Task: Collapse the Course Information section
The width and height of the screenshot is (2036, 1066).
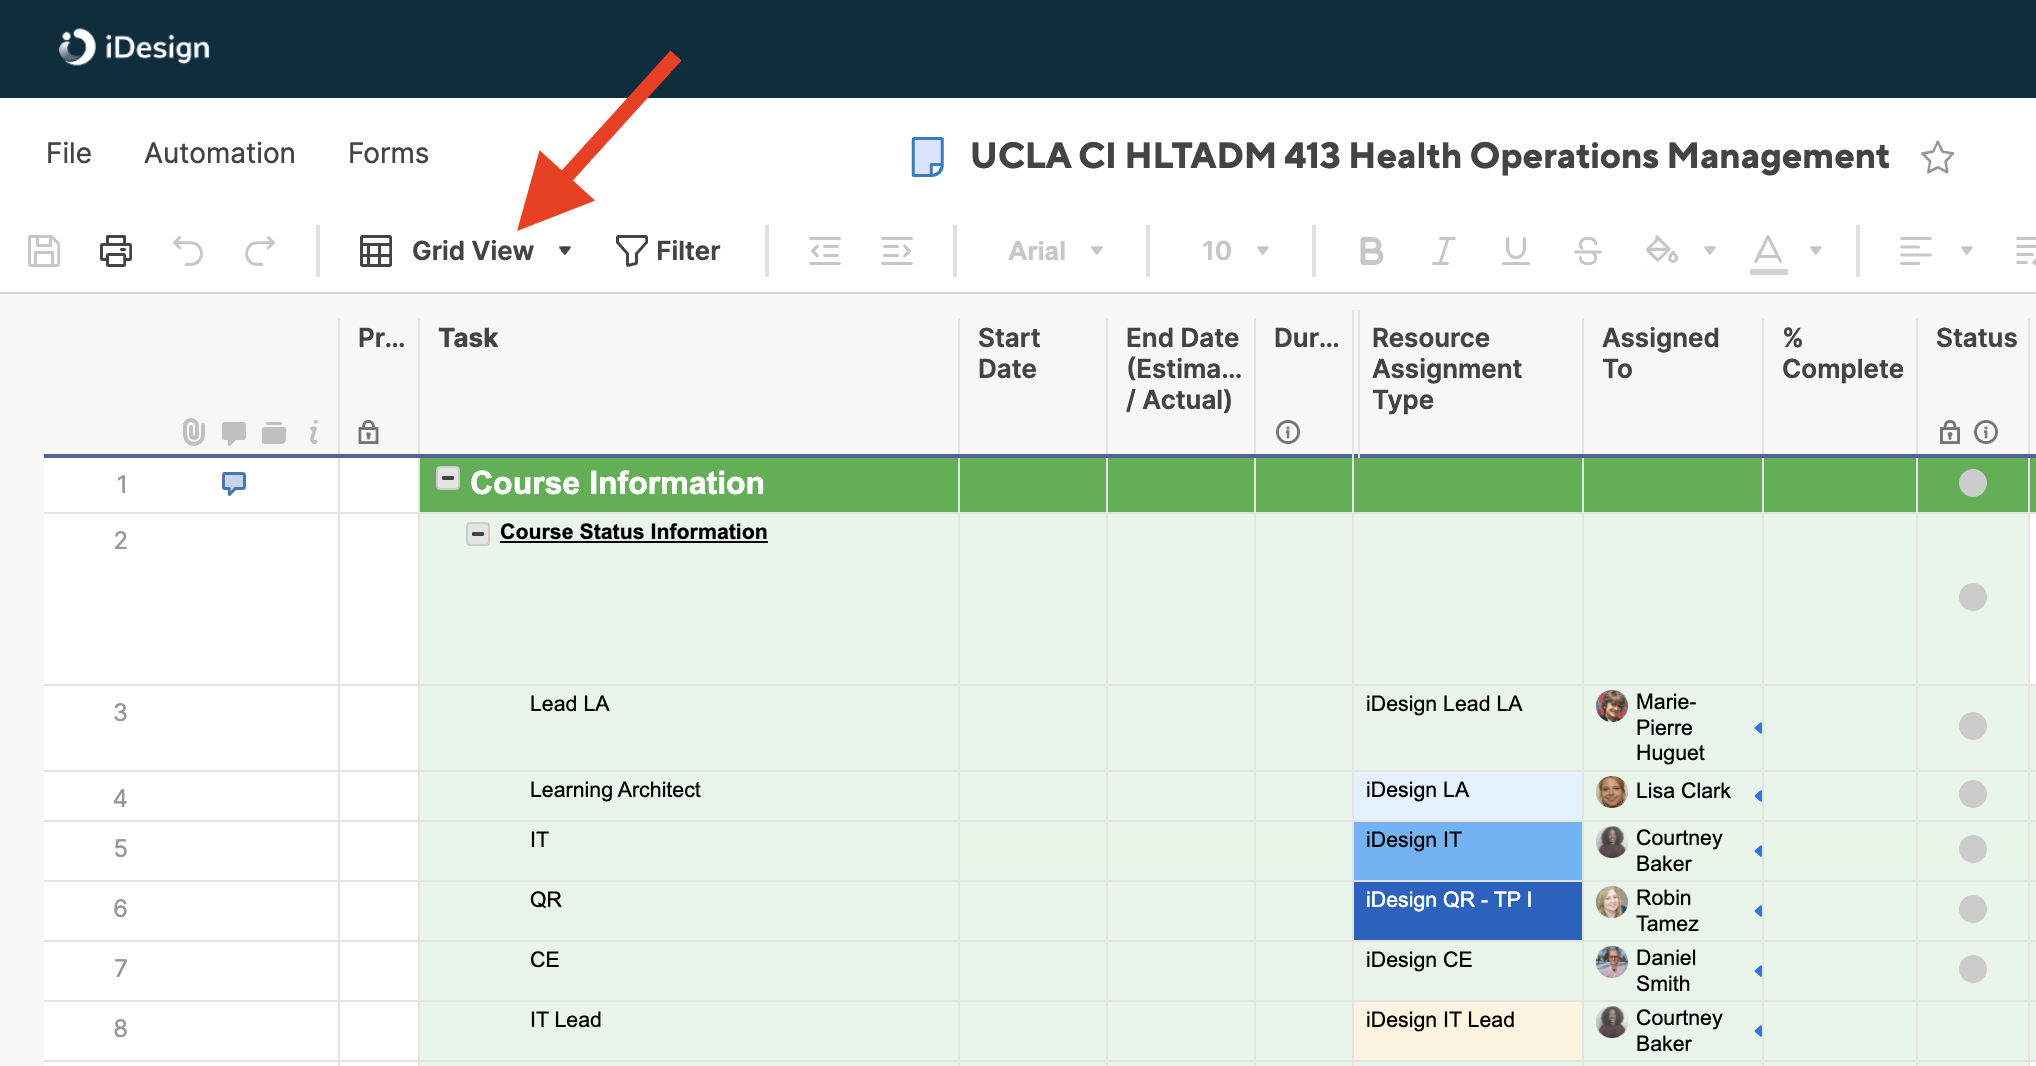Action: [x=448, y=478]
